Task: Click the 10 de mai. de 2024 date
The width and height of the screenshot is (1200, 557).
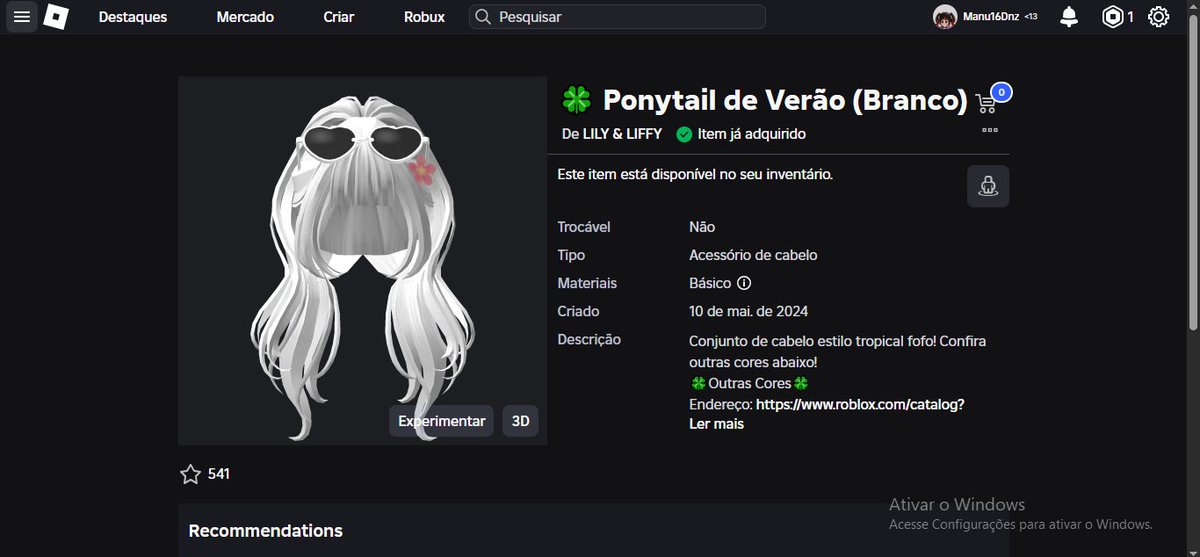Action: [x=749, y=311]
